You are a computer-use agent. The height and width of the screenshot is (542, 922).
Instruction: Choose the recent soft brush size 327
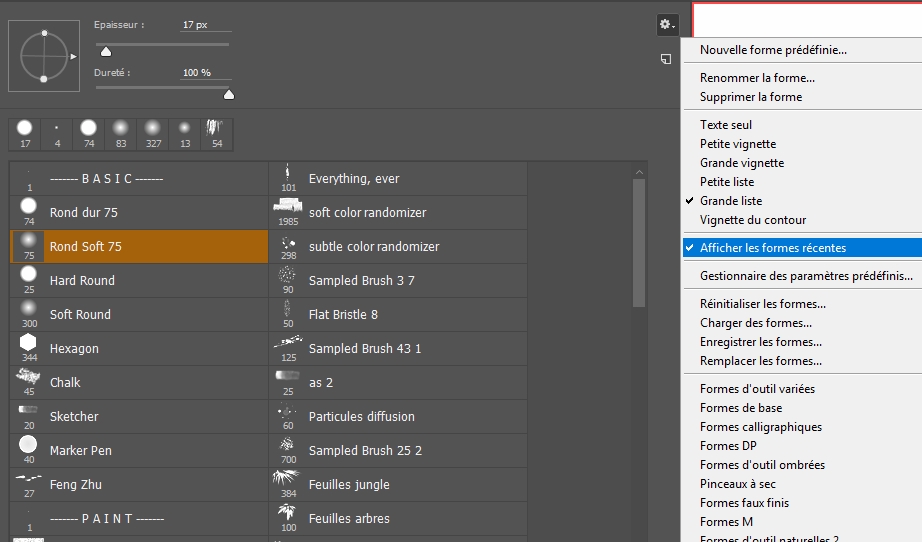pos(152,133)
